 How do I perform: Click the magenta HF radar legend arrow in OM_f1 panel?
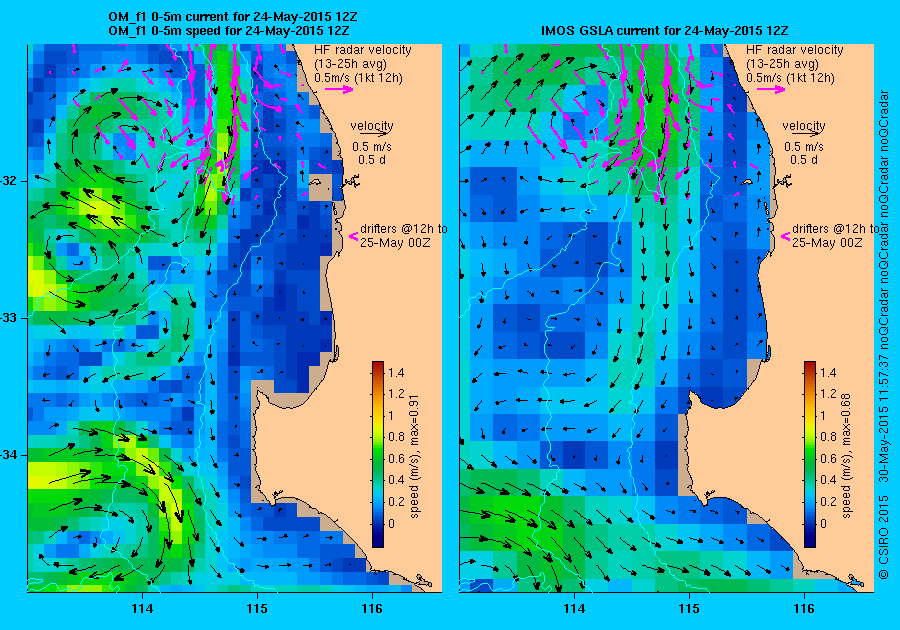(x=339, y=89)
